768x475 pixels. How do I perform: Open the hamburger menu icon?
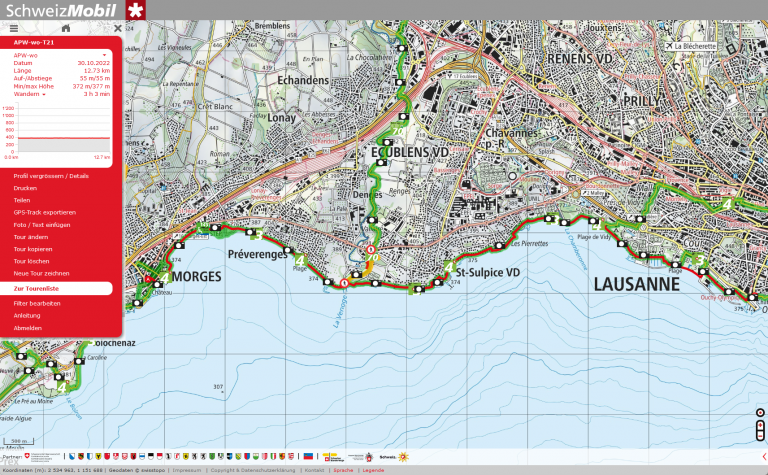click(14, 29)
